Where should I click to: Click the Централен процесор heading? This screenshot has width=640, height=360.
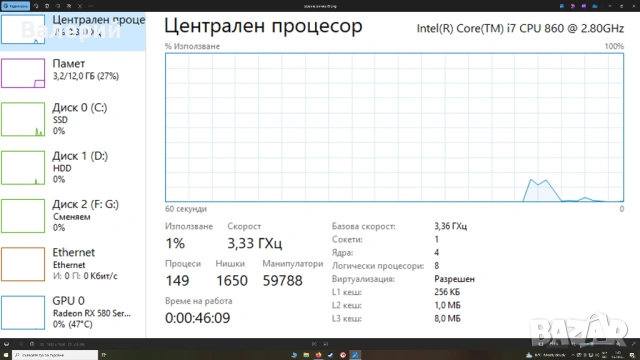(263, 26)
